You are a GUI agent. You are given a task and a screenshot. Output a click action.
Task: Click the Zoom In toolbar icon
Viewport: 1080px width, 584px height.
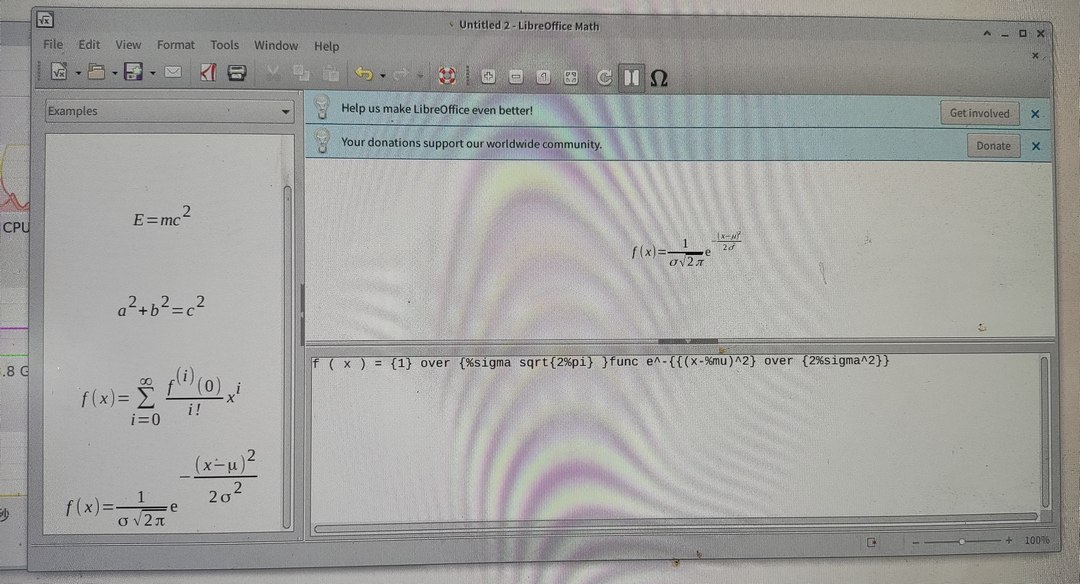pyautogui.click(x=489, y=76)
